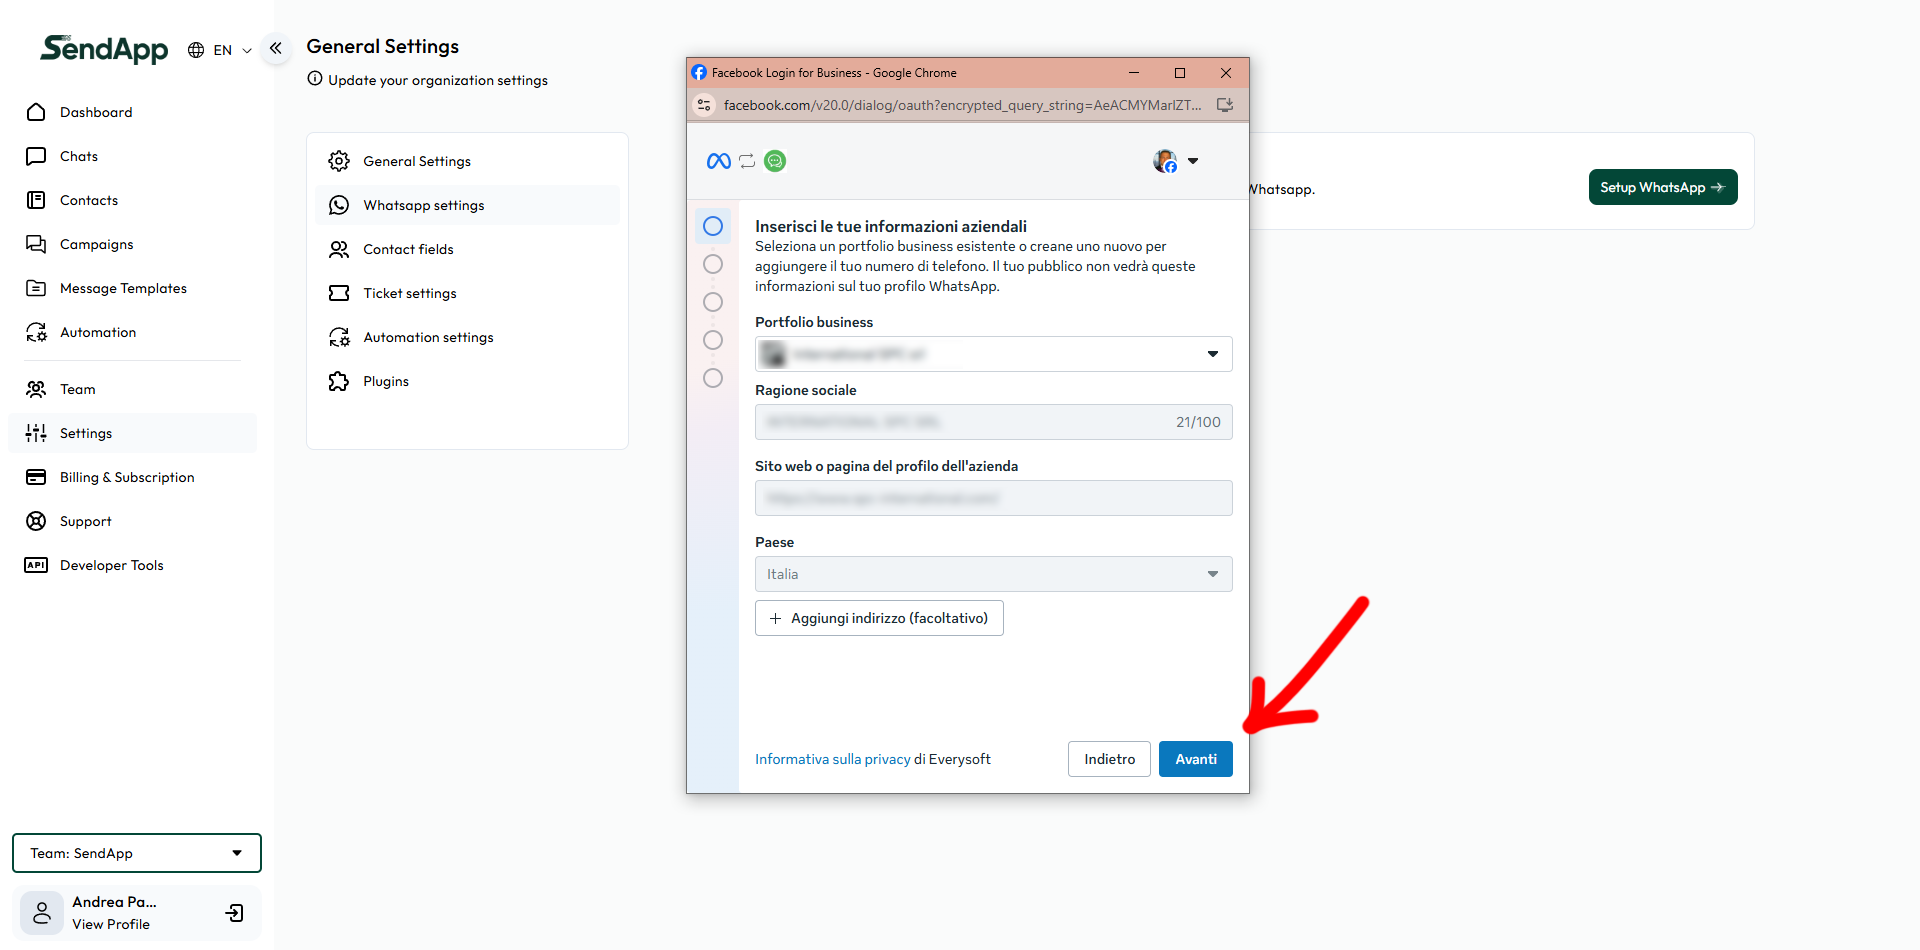
Task: Click the Avanti button
Action: tap(1196, 759)
